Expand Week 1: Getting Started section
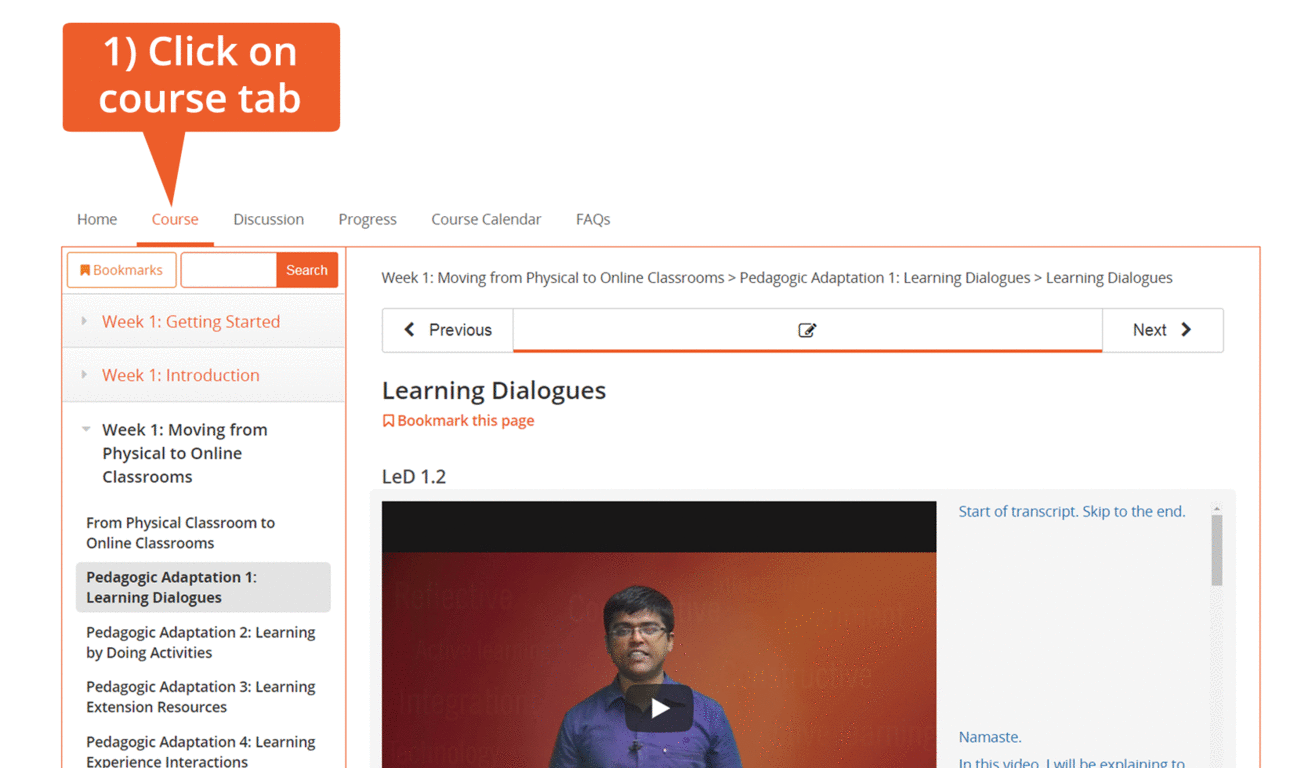This screenshot has width=1301, height=768. pyautogui.click(x=203, y=321)
